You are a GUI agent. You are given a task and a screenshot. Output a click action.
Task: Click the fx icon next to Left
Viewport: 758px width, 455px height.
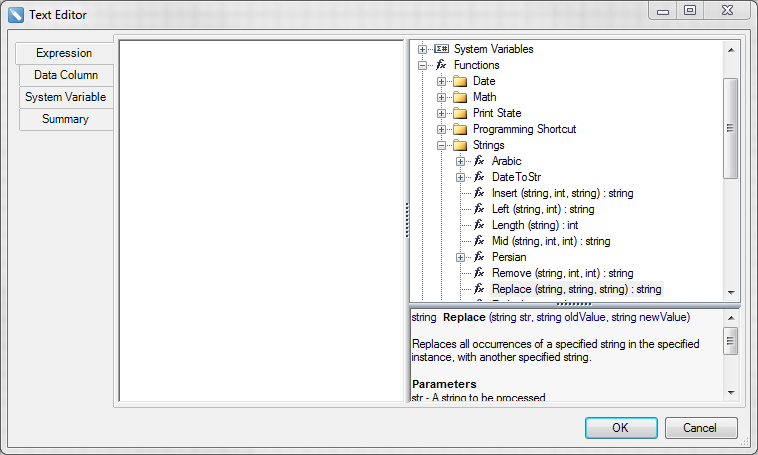(479, 209)
